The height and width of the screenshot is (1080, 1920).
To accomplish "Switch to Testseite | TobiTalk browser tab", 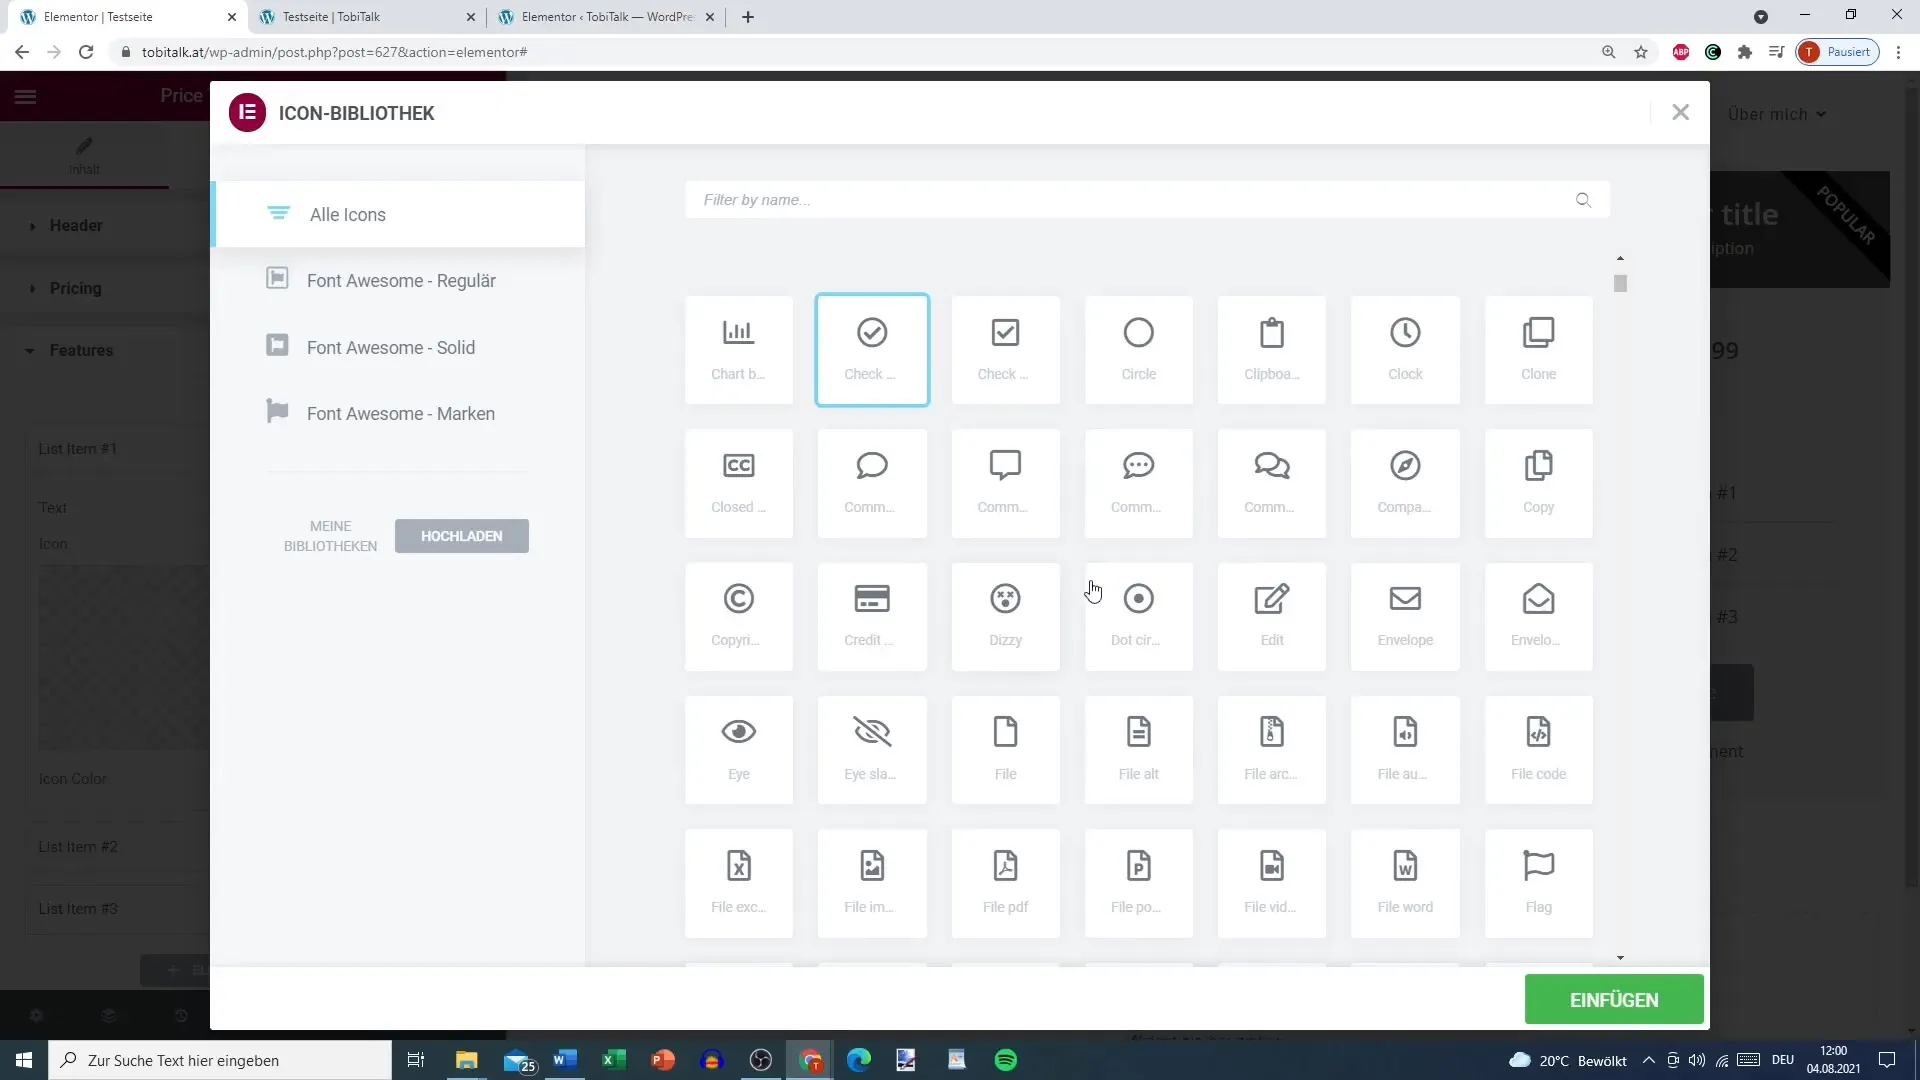I will tap(367, 17).
